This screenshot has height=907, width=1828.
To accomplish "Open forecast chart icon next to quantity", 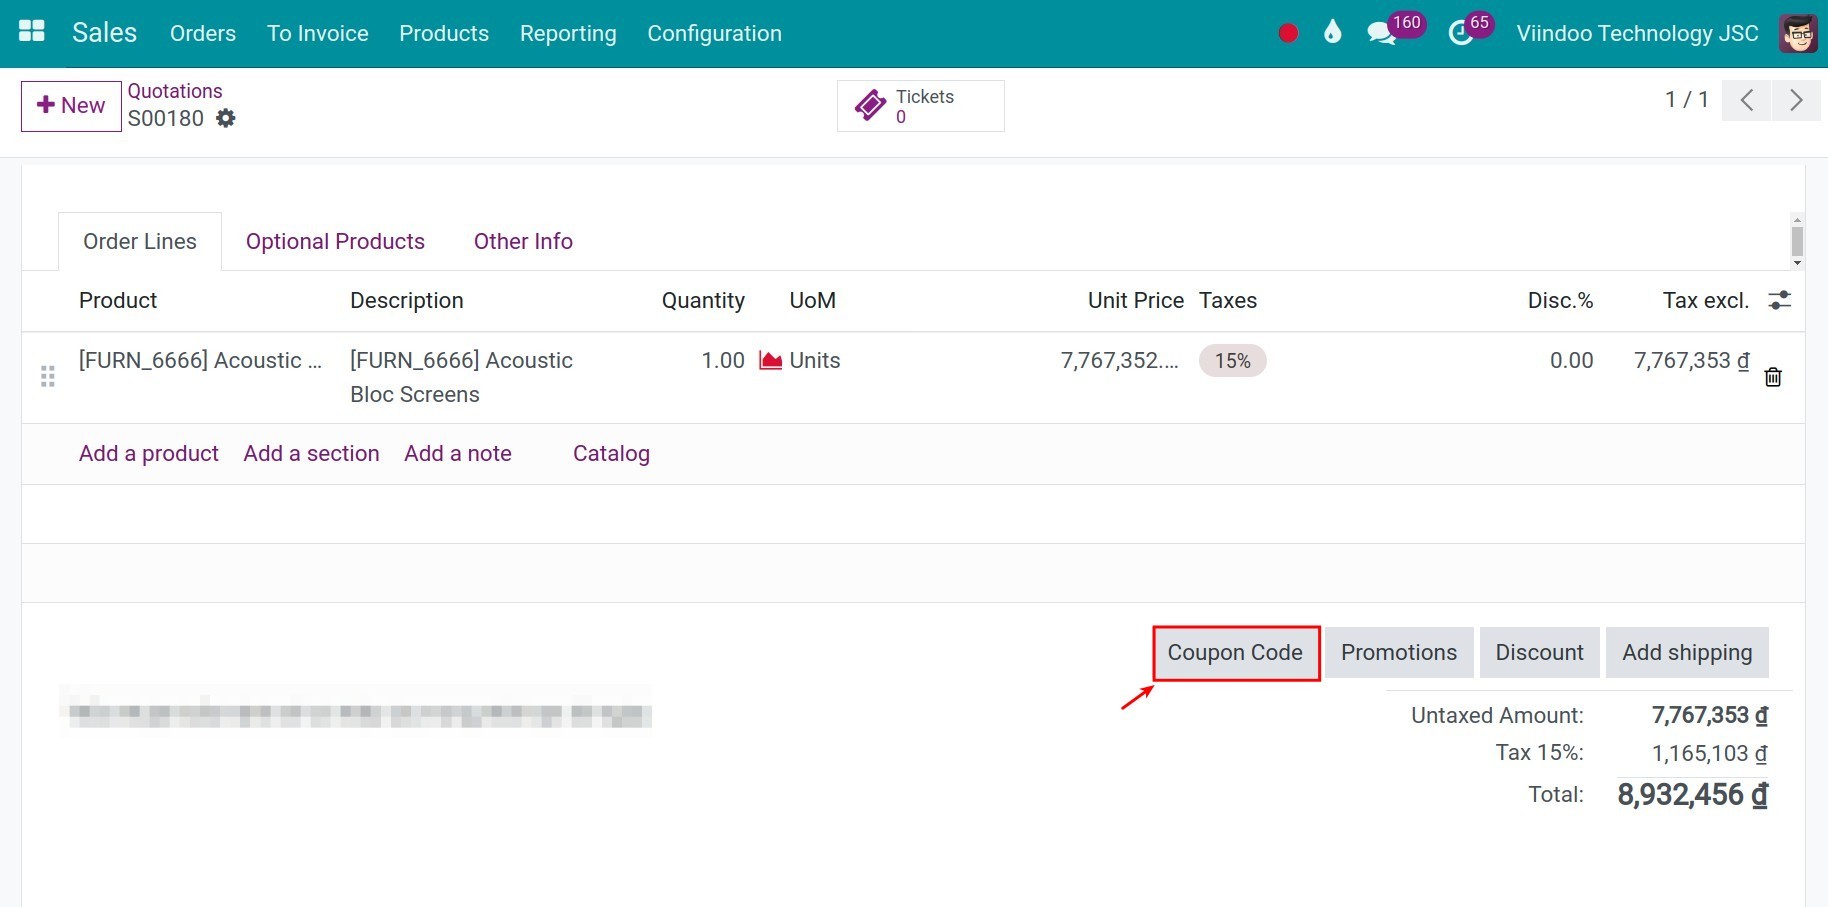I will pos(770,360).
